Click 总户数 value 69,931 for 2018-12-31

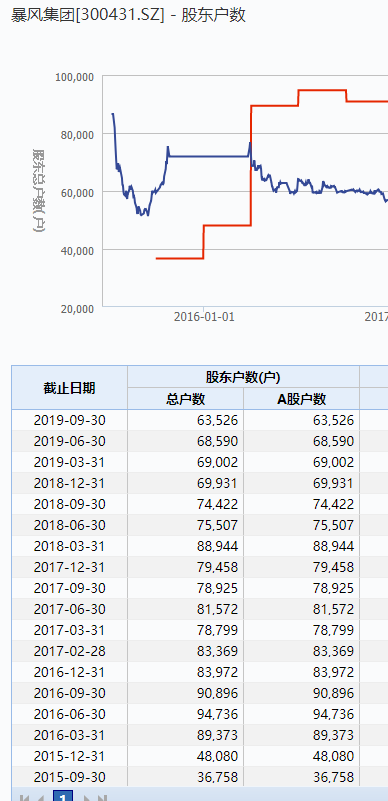tap(217, 483)
